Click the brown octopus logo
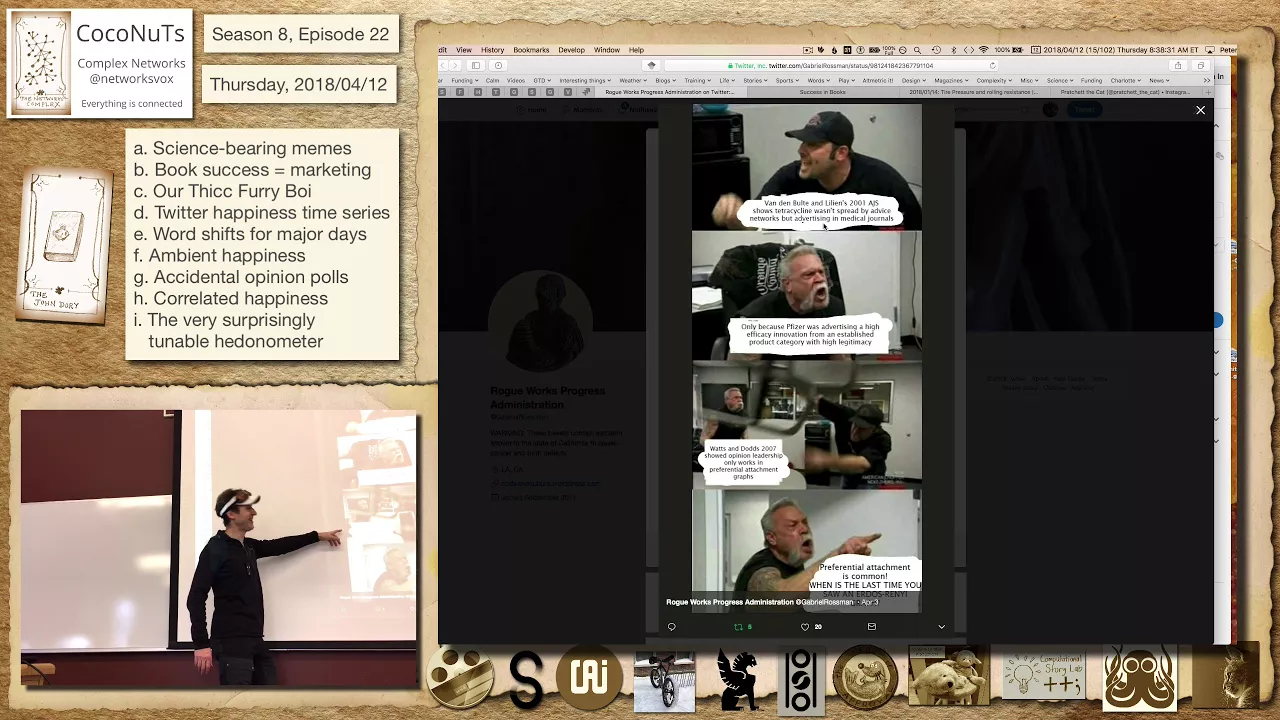 pos(1140,680)
